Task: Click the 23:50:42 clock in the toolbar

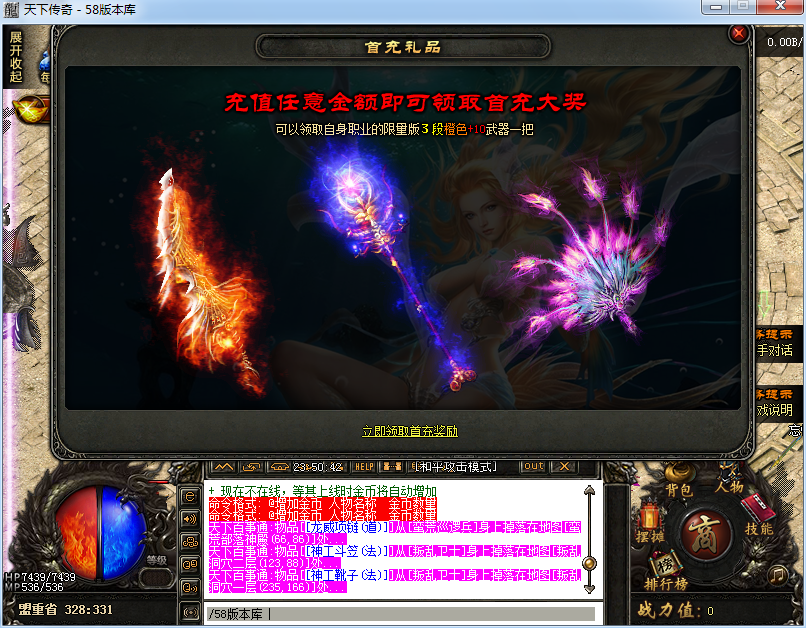Action: coord(318,467)
